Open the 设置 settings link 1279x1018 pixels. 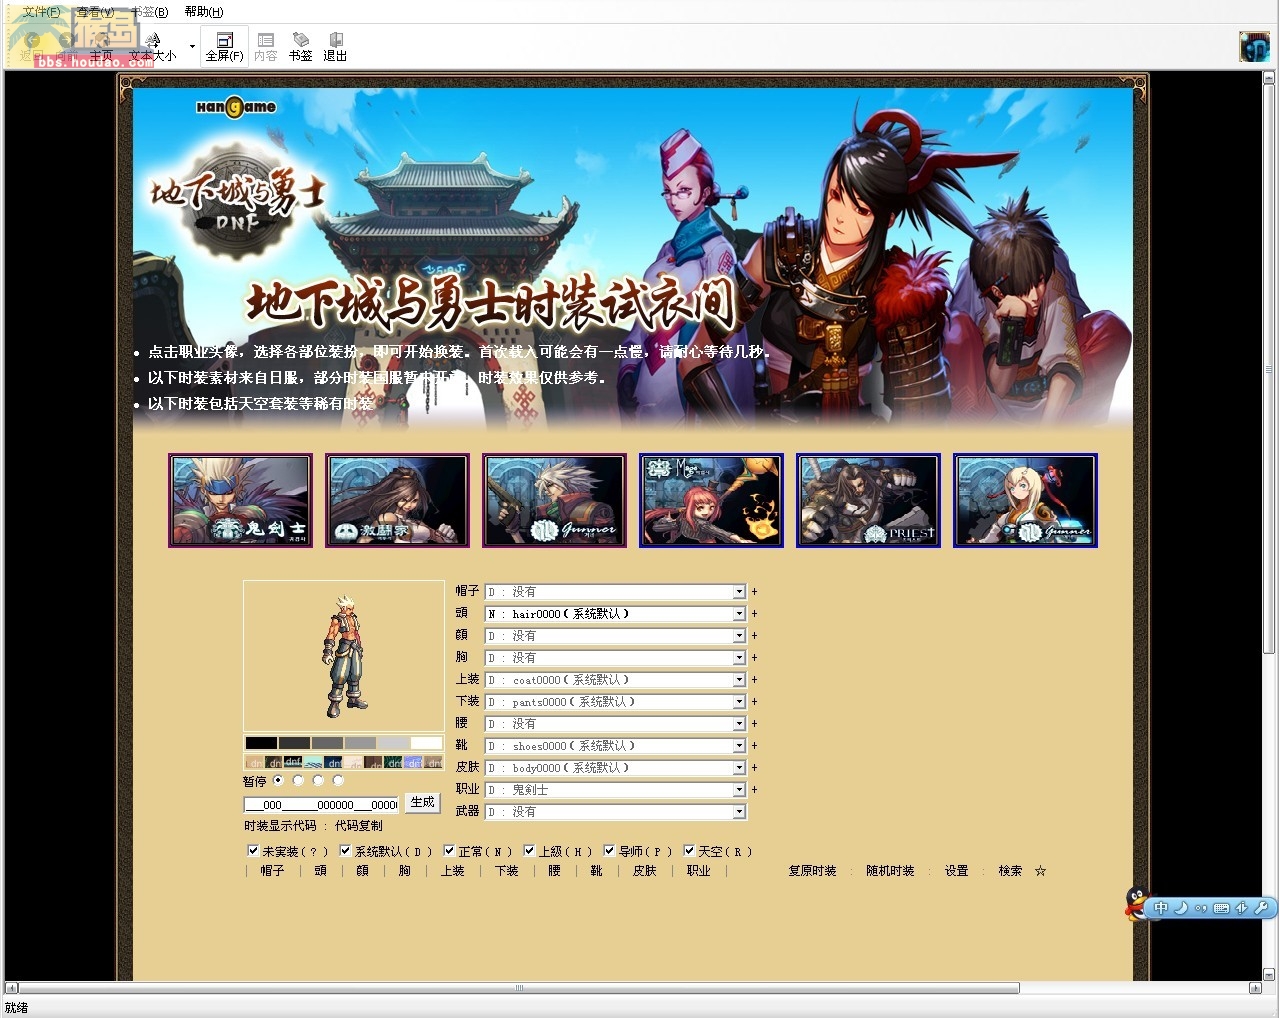pyautogui.click(x=957, y=871)
